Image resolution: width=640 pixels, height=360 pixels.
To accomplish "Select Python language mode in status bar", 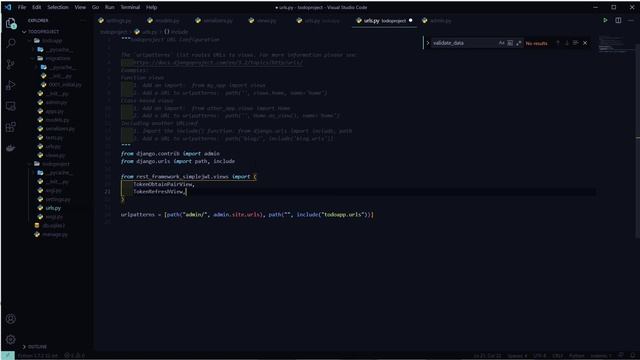I will coord(576,356).
